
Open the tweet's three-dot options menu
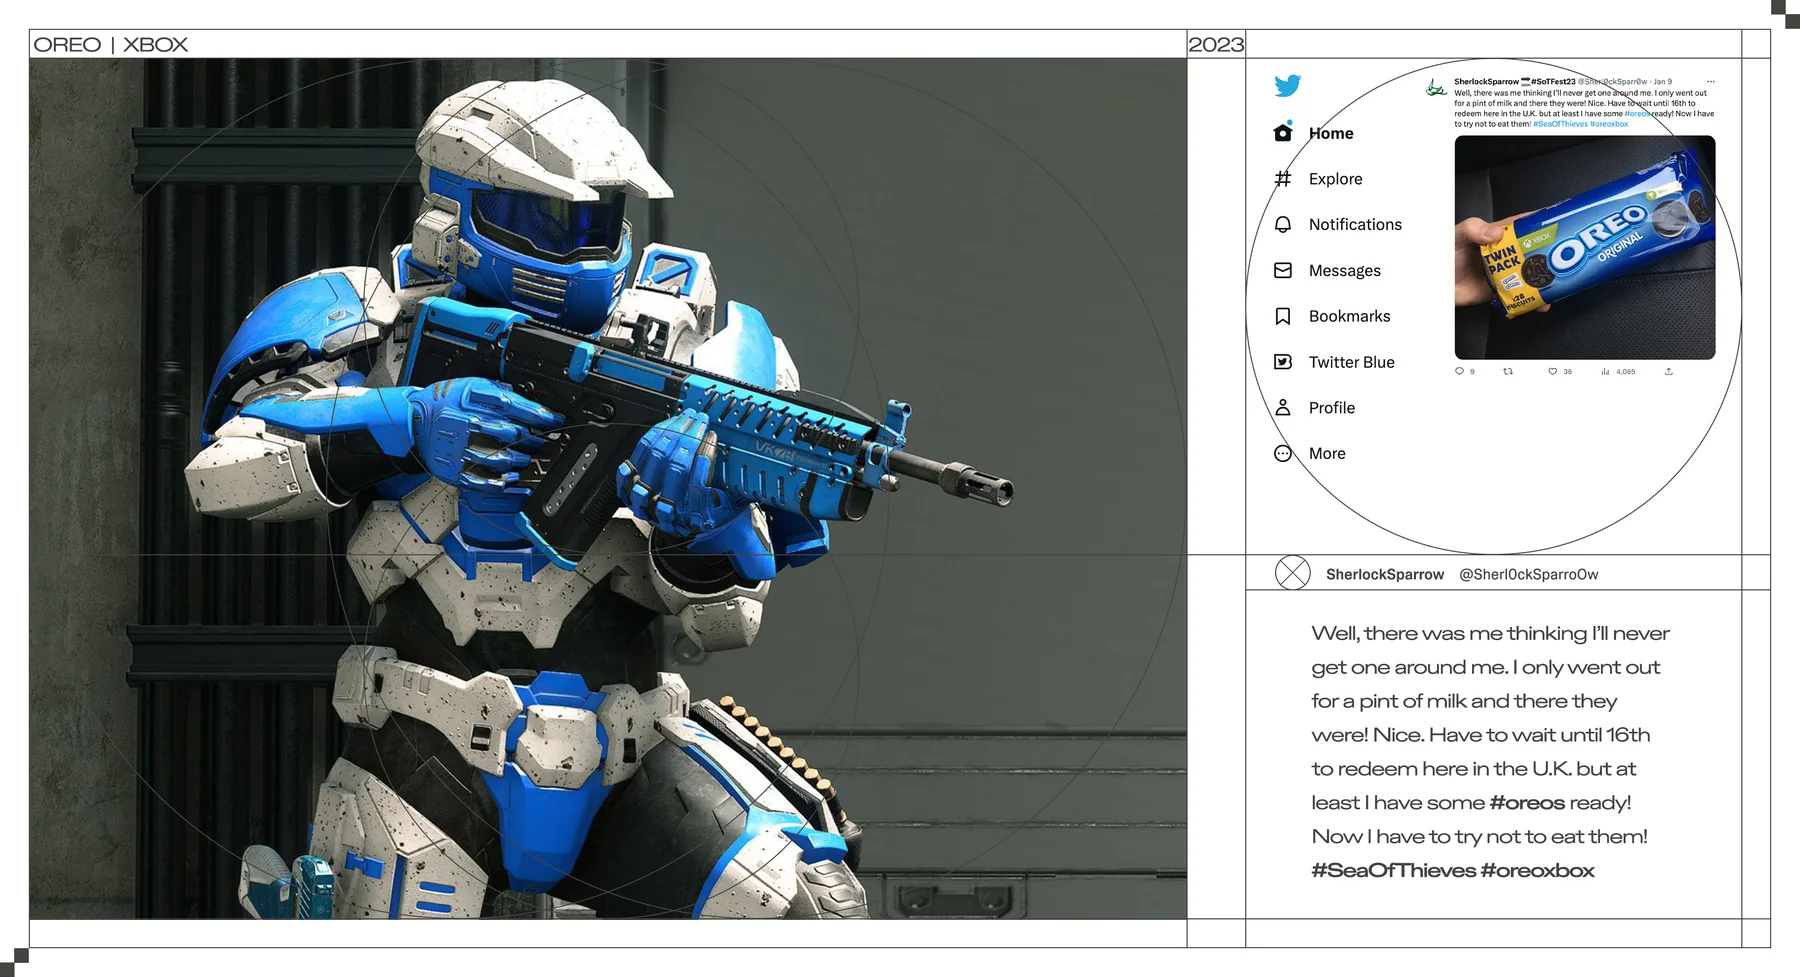point(1711,81)
